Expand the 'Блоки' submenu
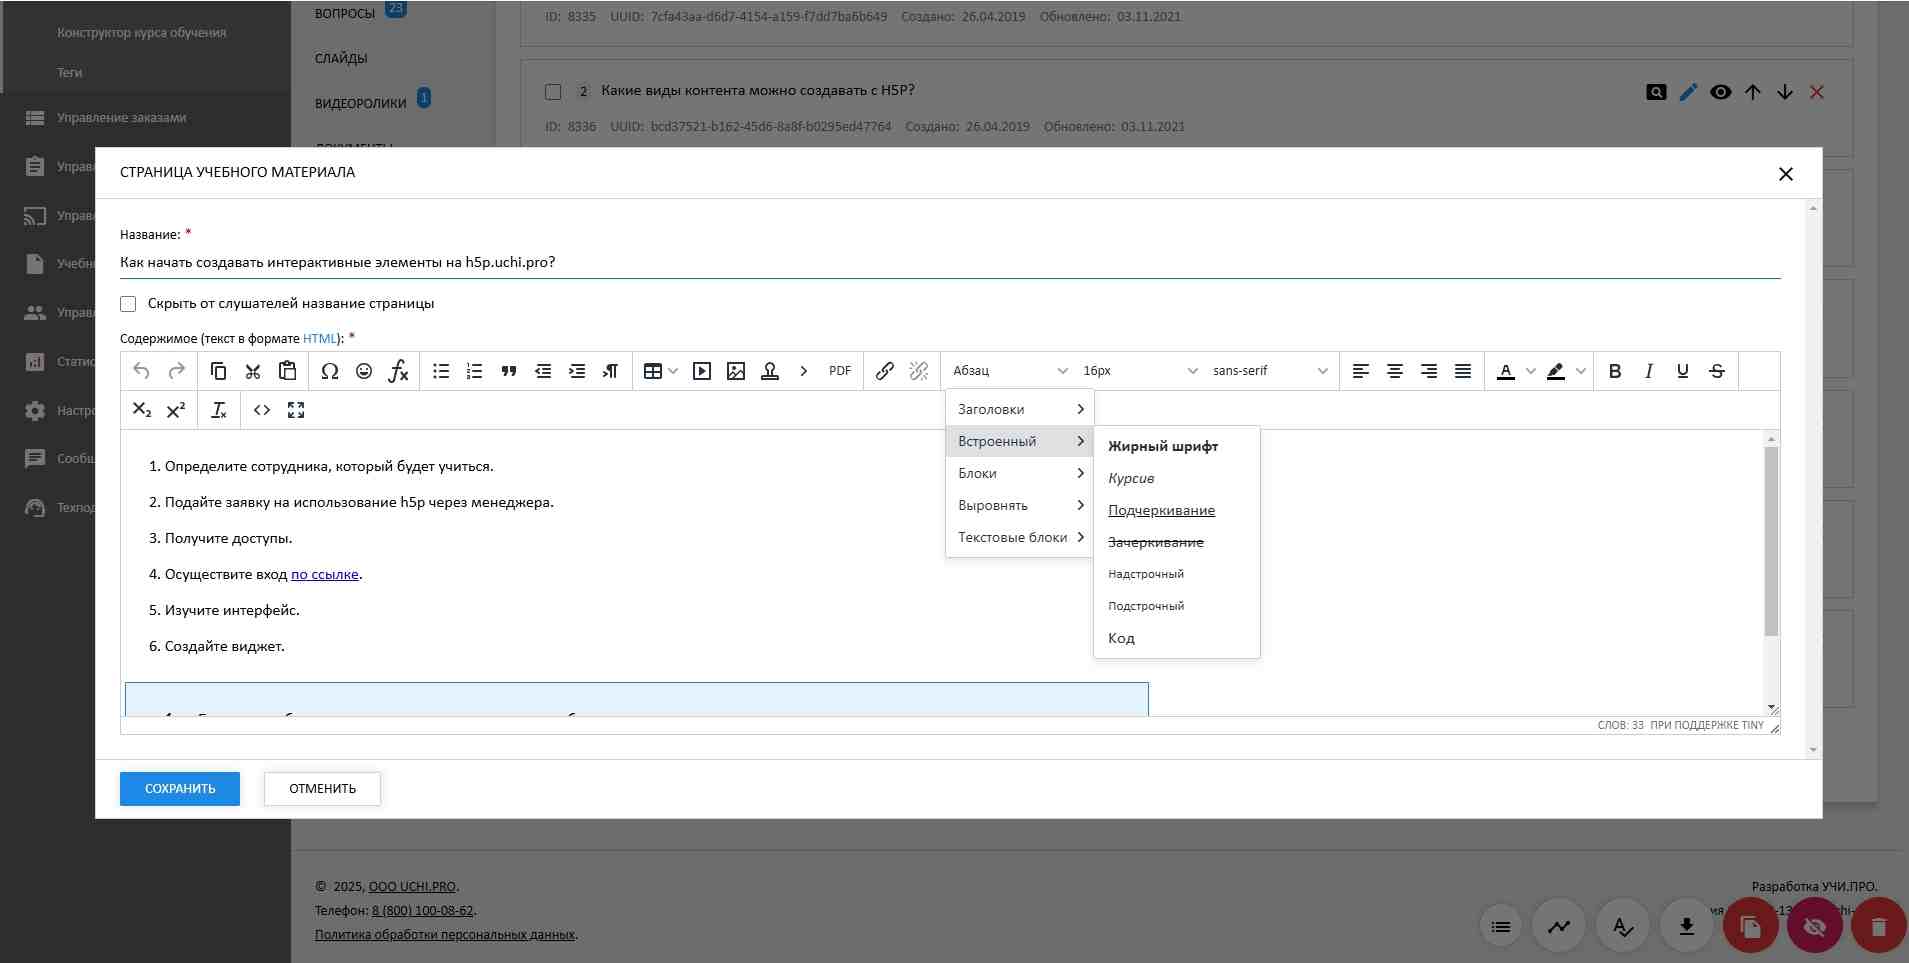Image resolution: width=1909 pixels, height=963 pixels. [x=1020, y=473]
